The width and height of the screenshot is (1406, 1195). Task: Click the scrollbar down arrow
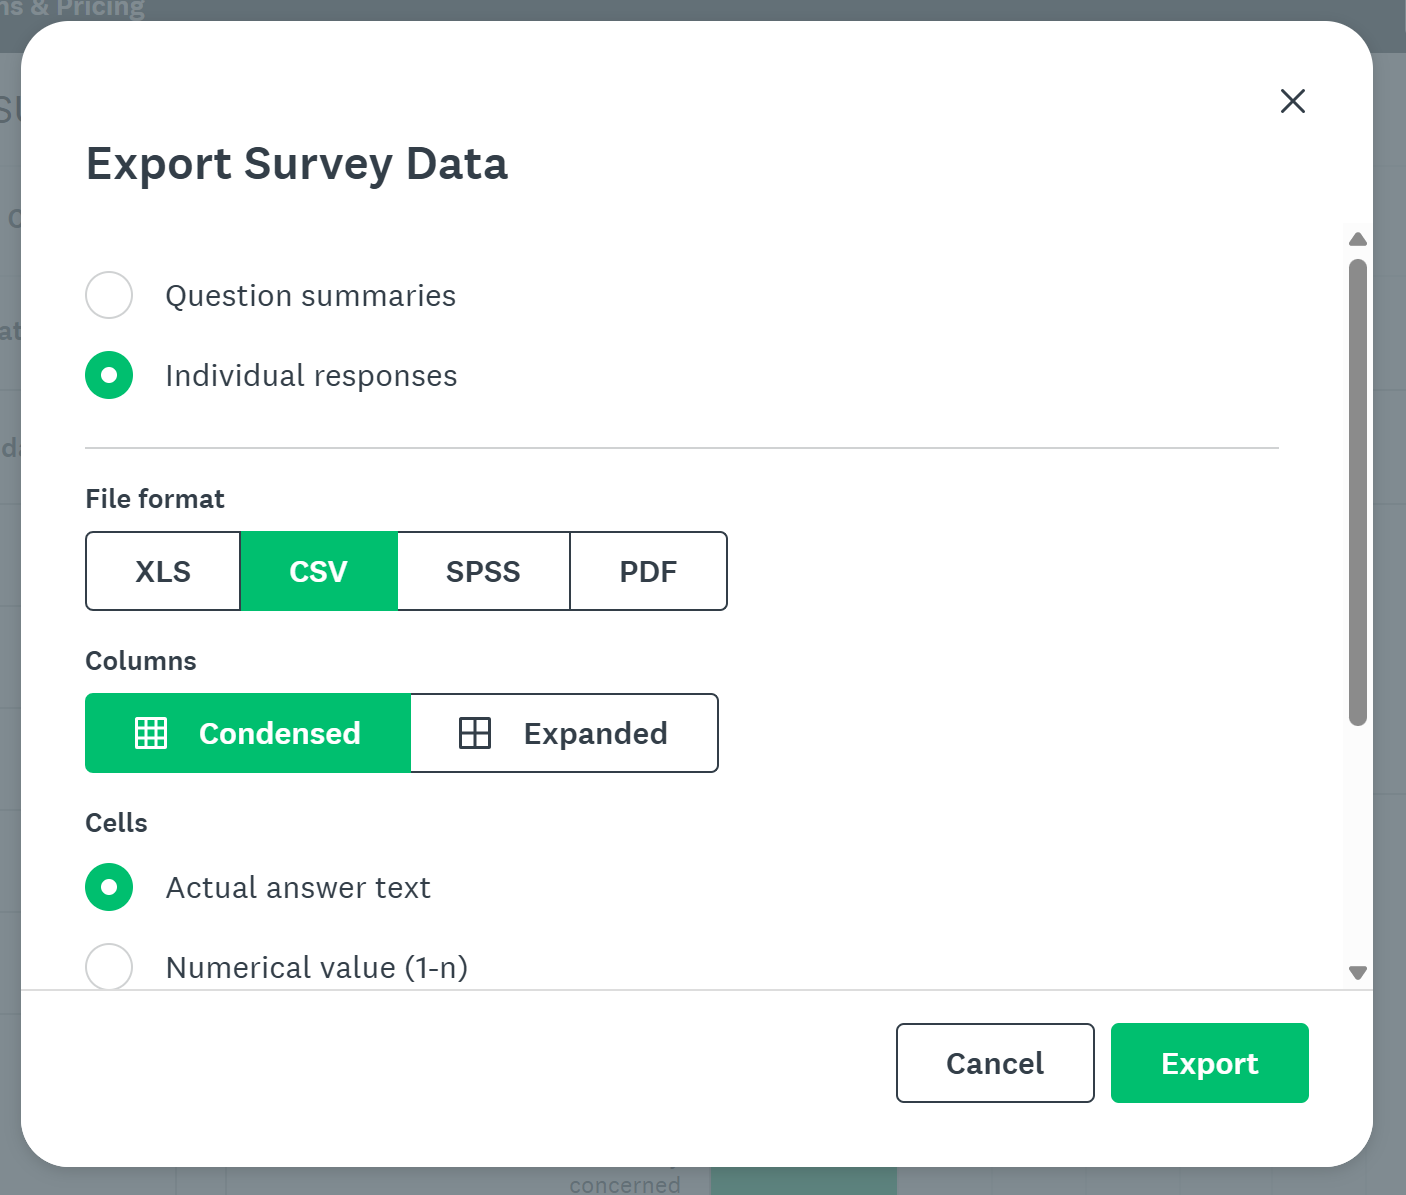coord(1357,972)
